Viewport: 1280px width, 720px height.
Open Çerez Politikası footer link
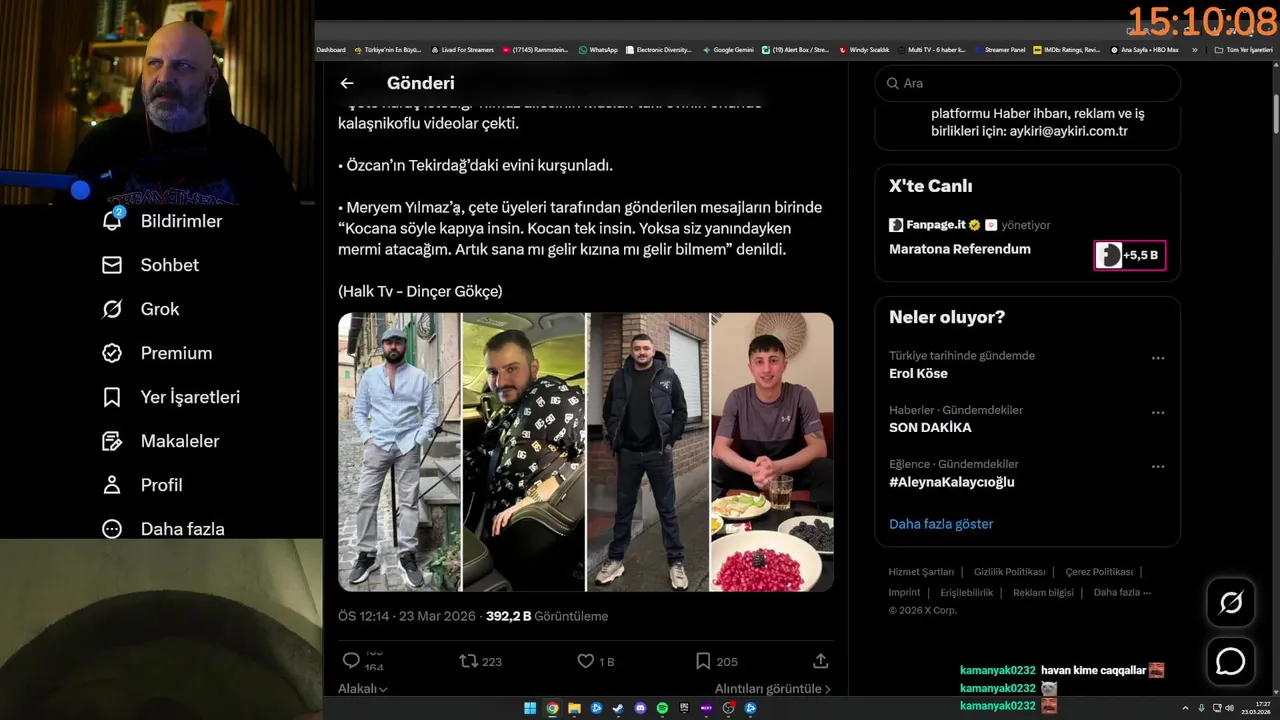point(1099,572)
